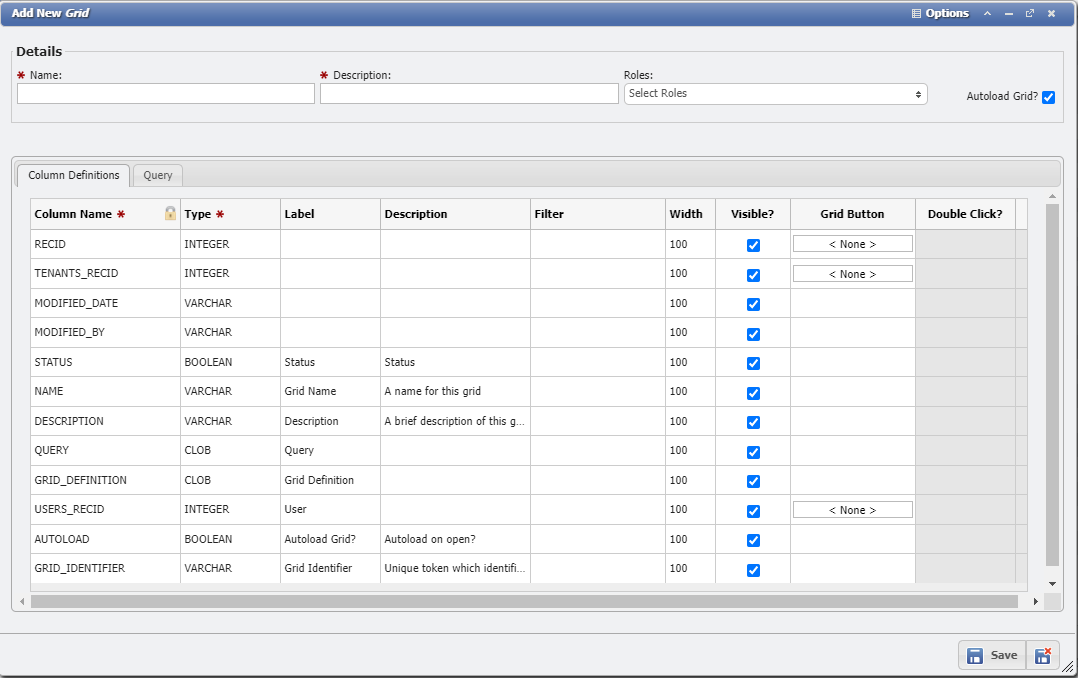Pop out the window with the external icon
Viewport: 1078px width, 678px height.
[x=1030, y=14]
